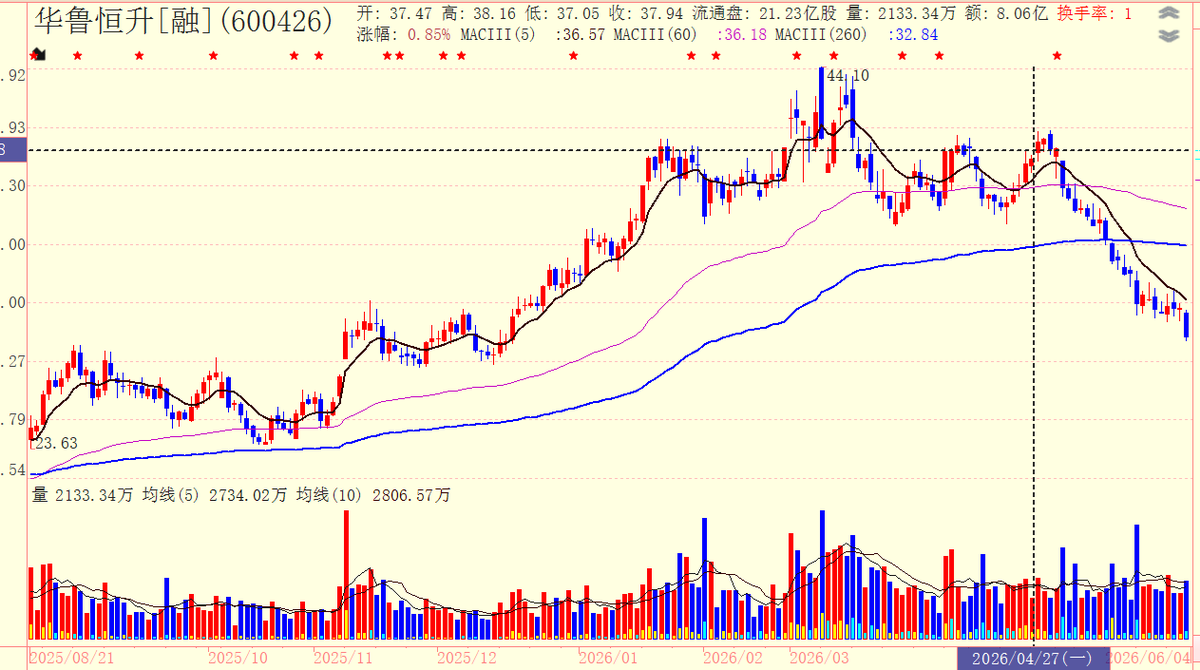This screenshot has height=670, width=1200.
Task: Click the black marker icon below the stock name
Action: tap(38, 53)
